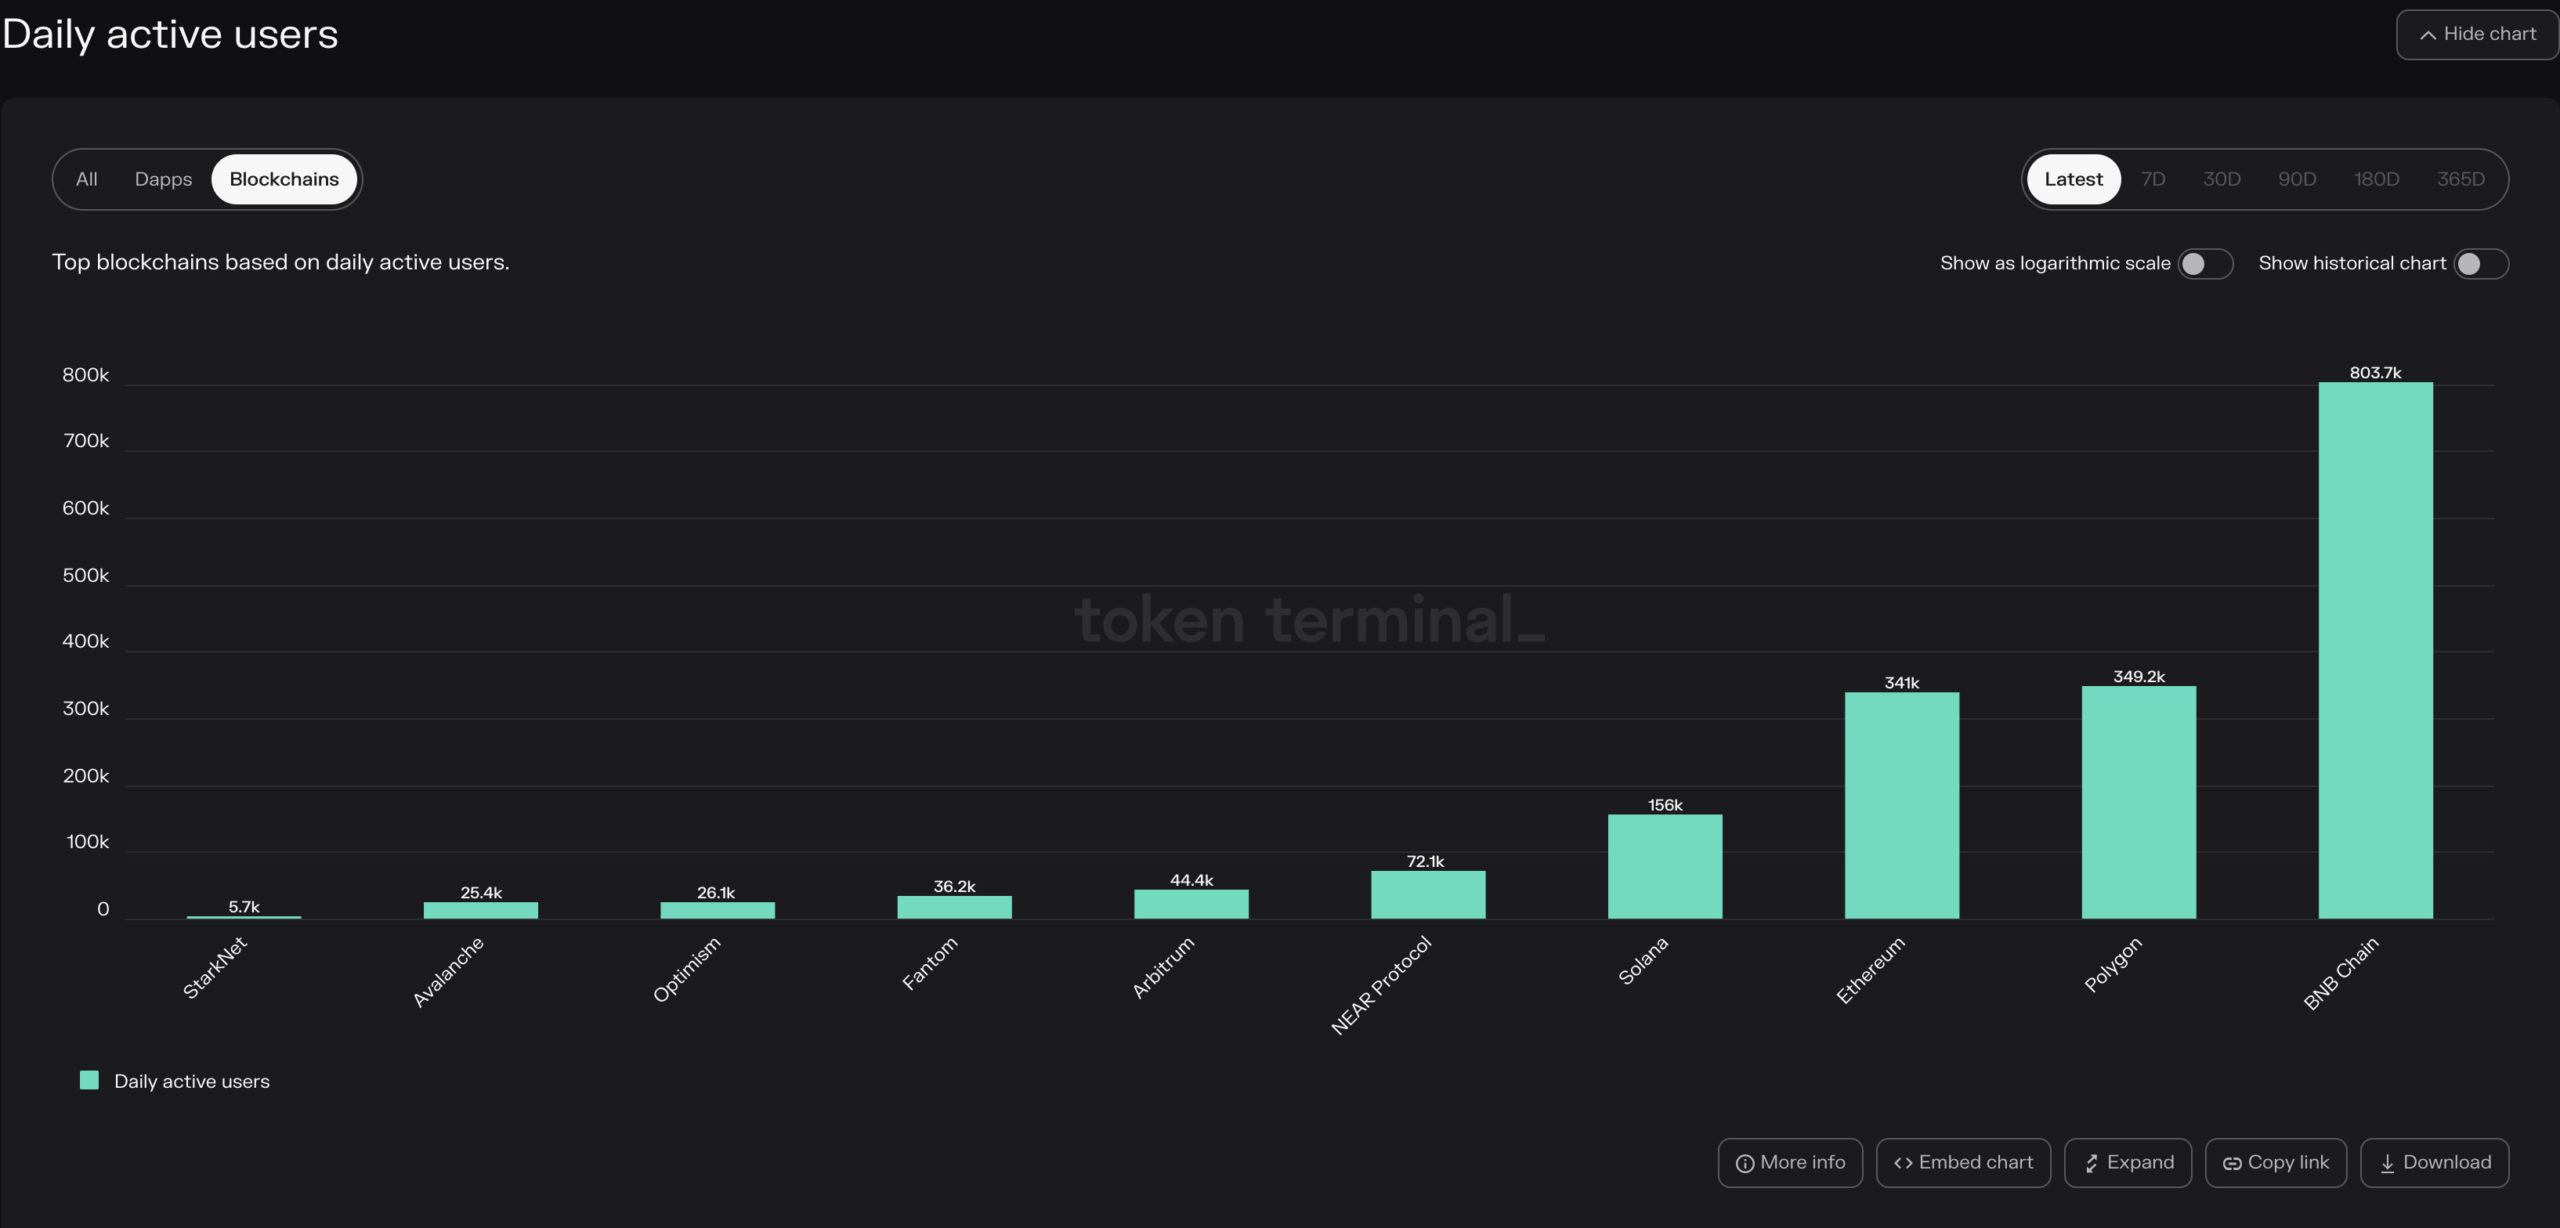Click the 156k value label

[1665, 804]
